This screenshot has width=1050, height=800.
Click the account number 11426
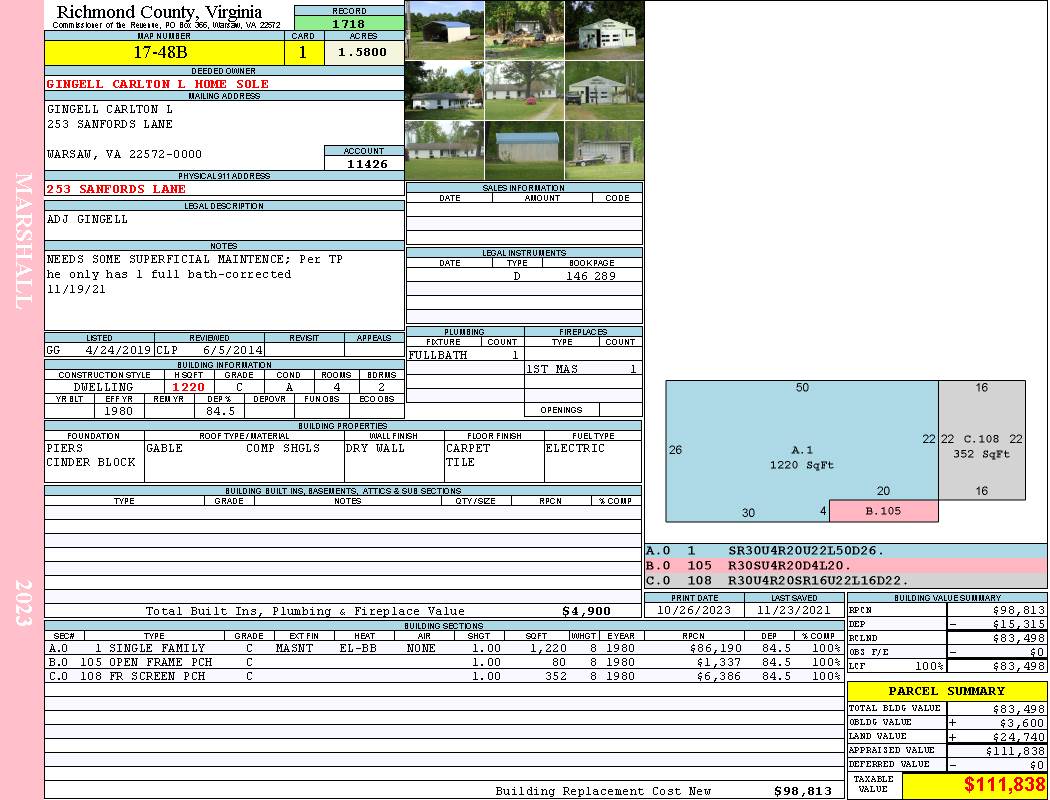pos(365,163)
